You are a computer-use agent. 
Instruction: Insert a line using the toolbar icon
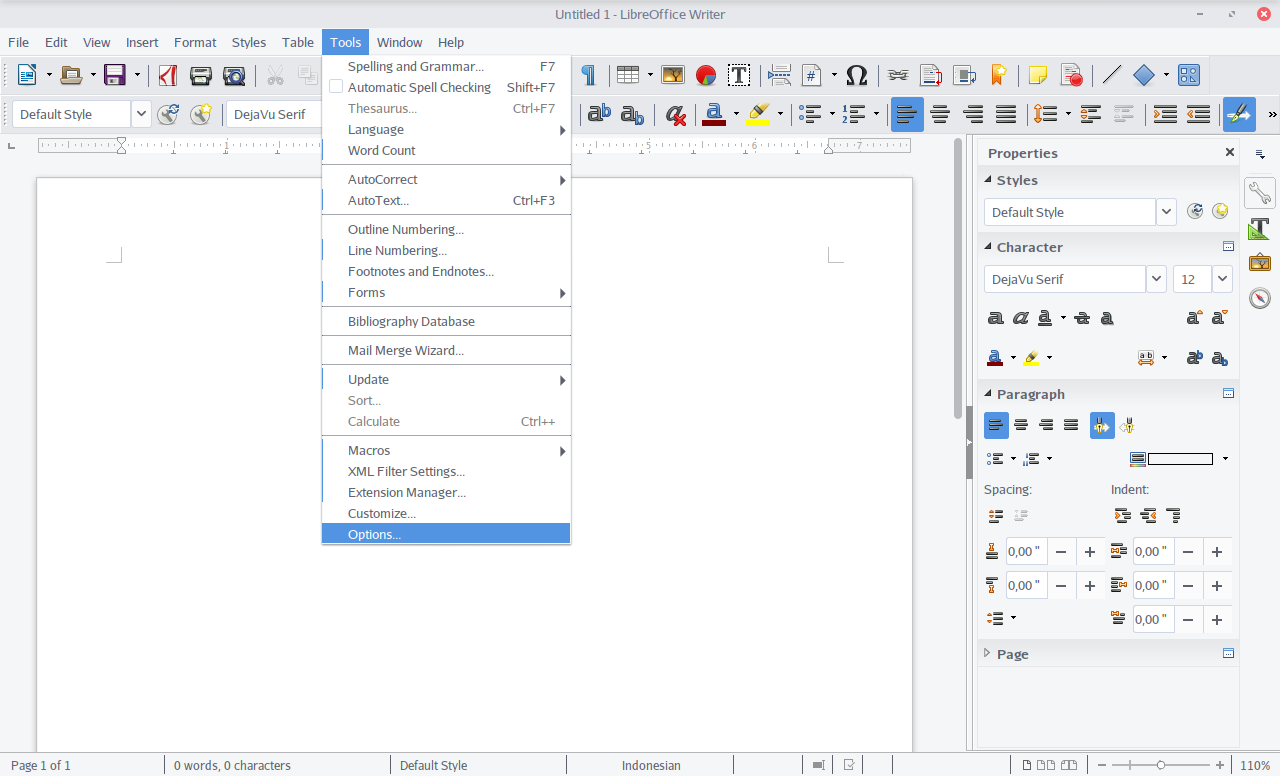[1111, 75]
